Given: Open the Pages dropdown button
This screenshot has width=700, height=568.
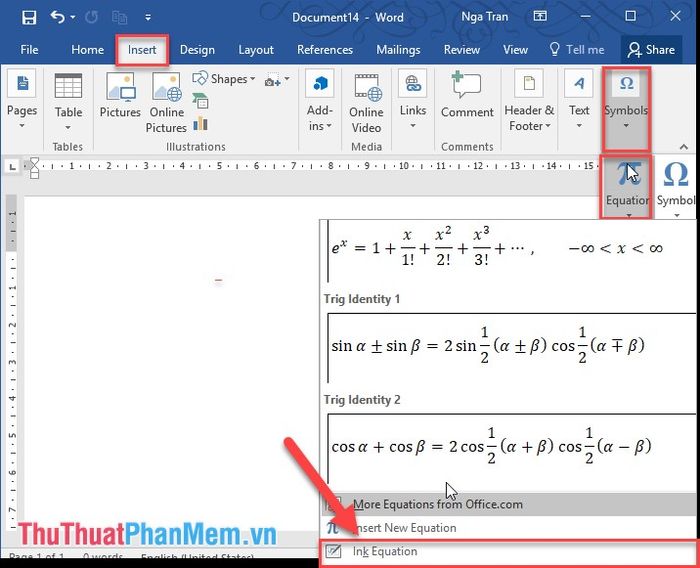Looking at the screenshot, I should (x=22, y=100).
